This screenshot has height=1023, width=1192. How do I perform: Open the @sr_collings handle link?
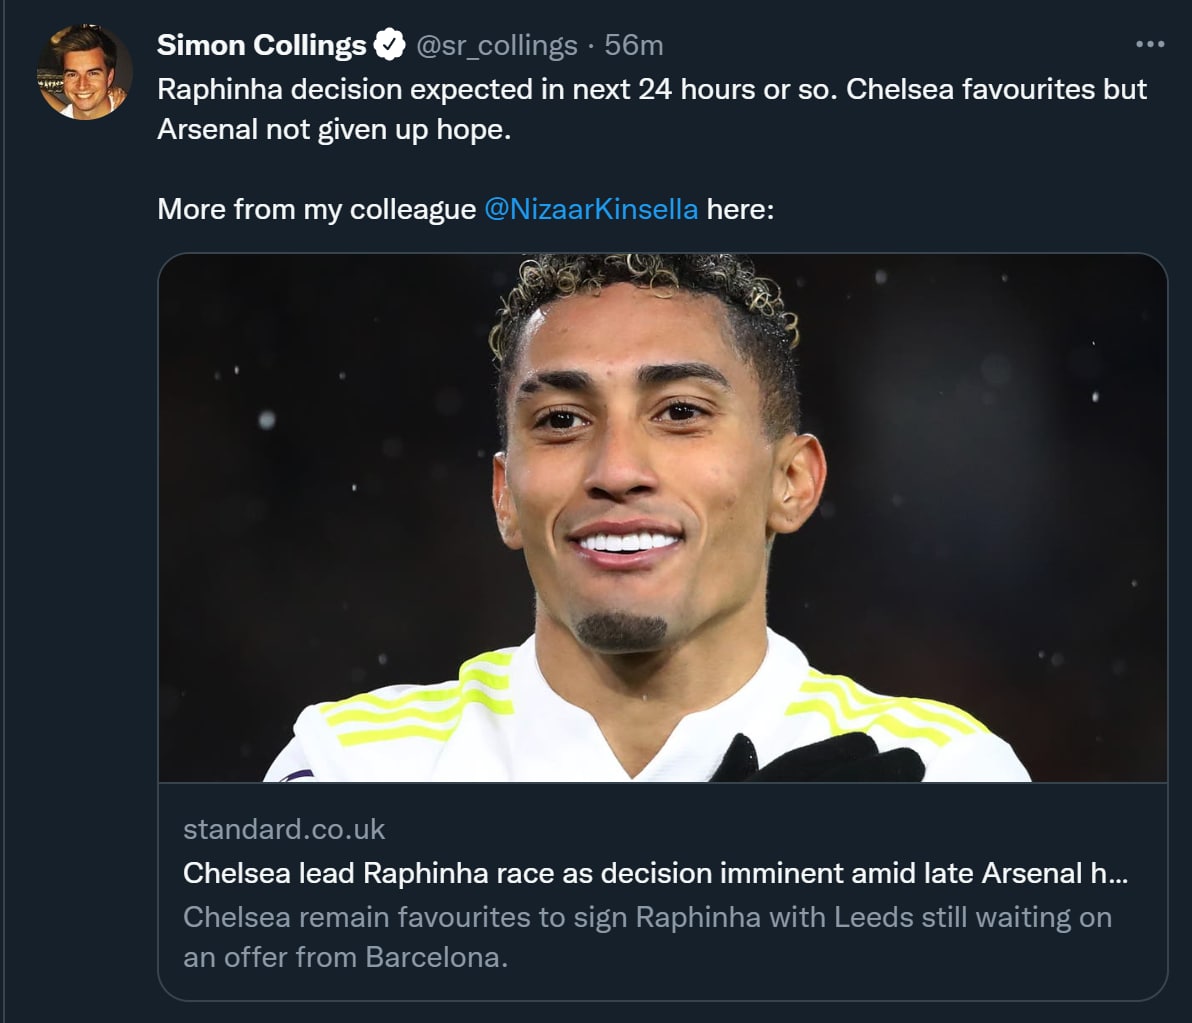pos(496,45)
